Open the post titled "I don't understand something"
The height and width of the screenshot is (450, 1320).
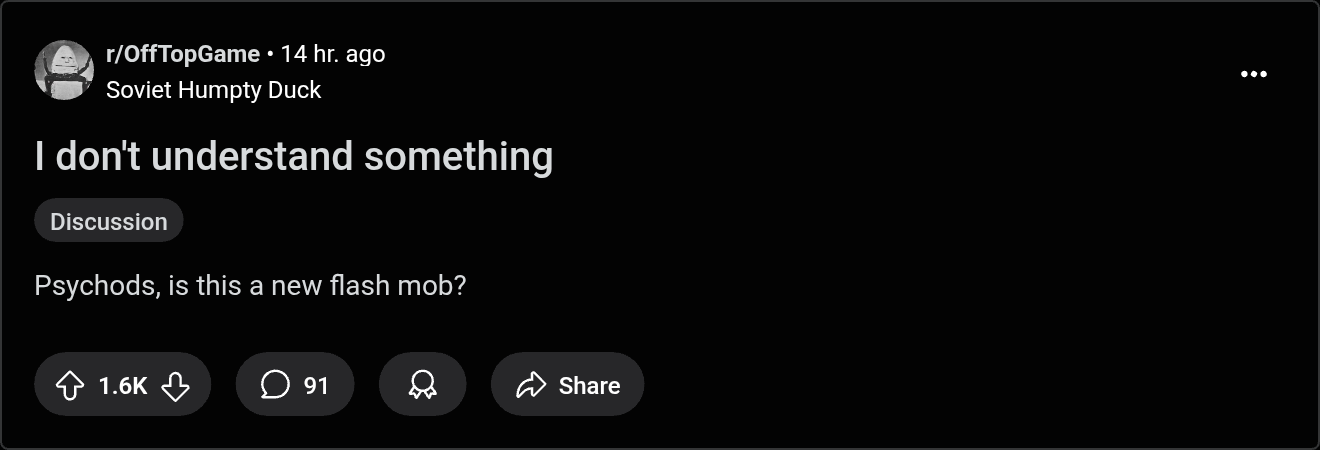tap(293, 157)
